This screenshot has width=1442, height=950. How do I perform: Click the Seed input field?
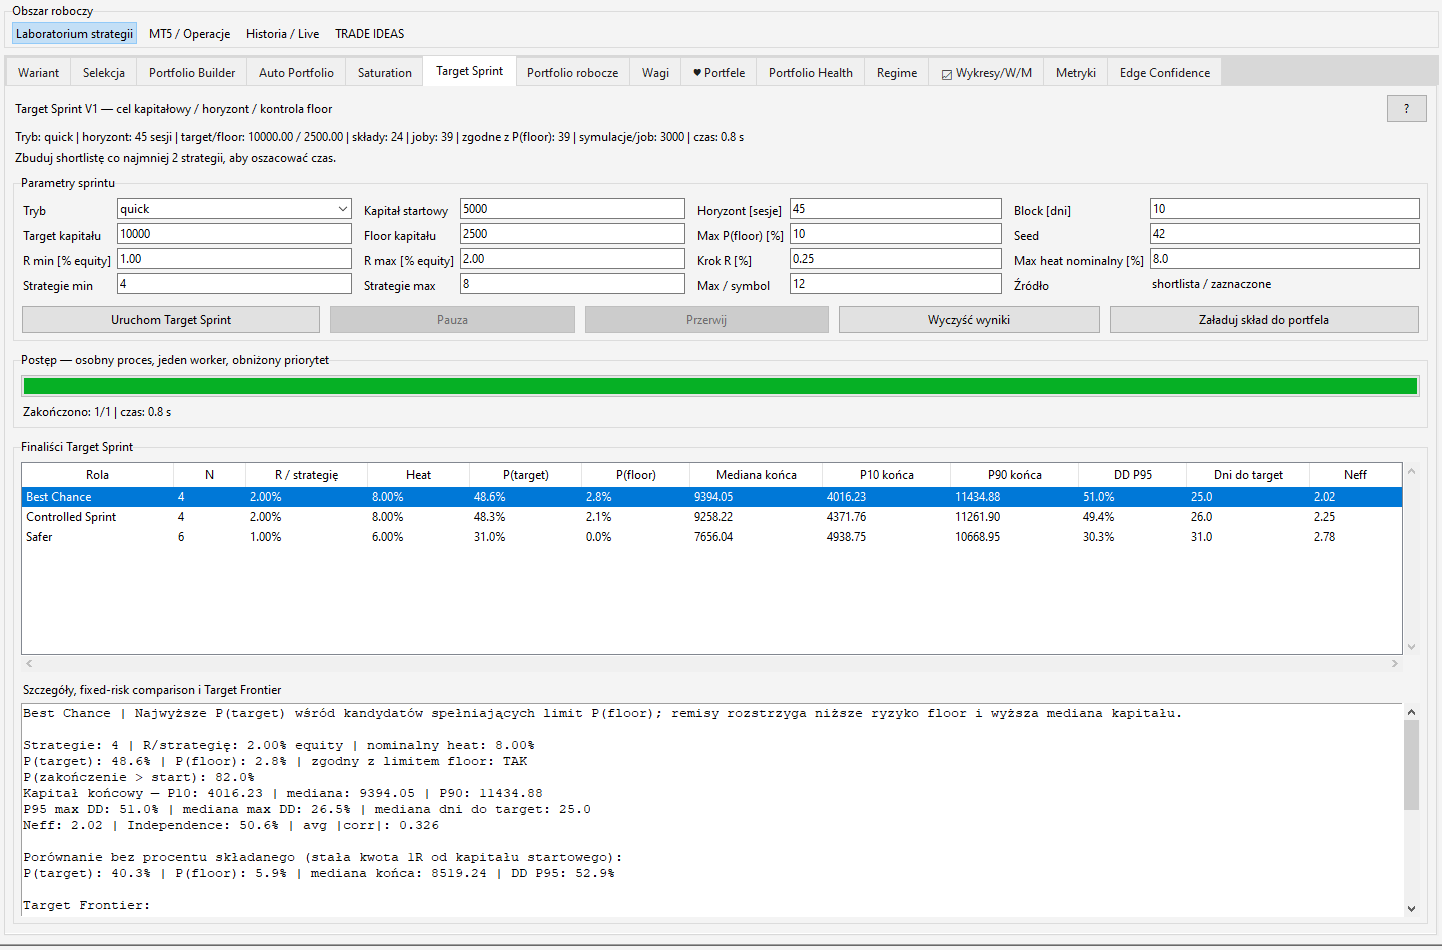1285,234
